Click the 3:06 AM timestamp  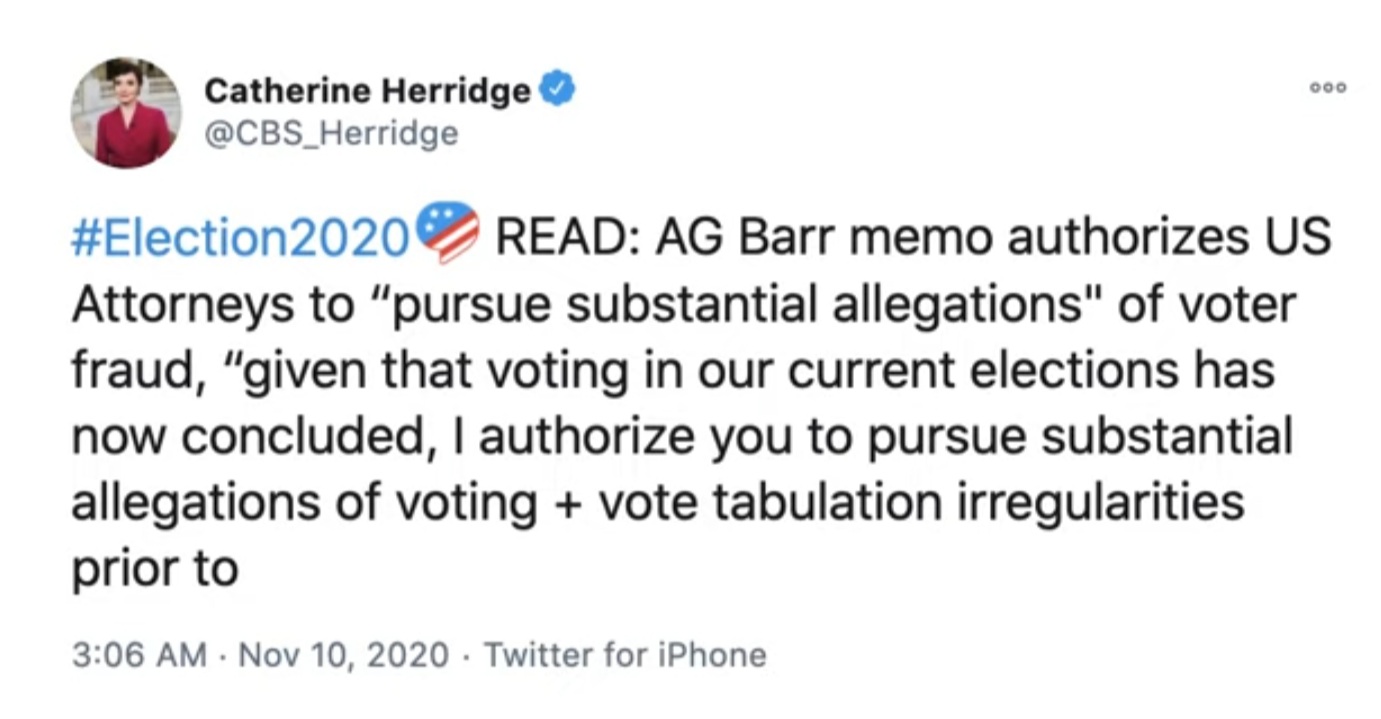point(139,655)
